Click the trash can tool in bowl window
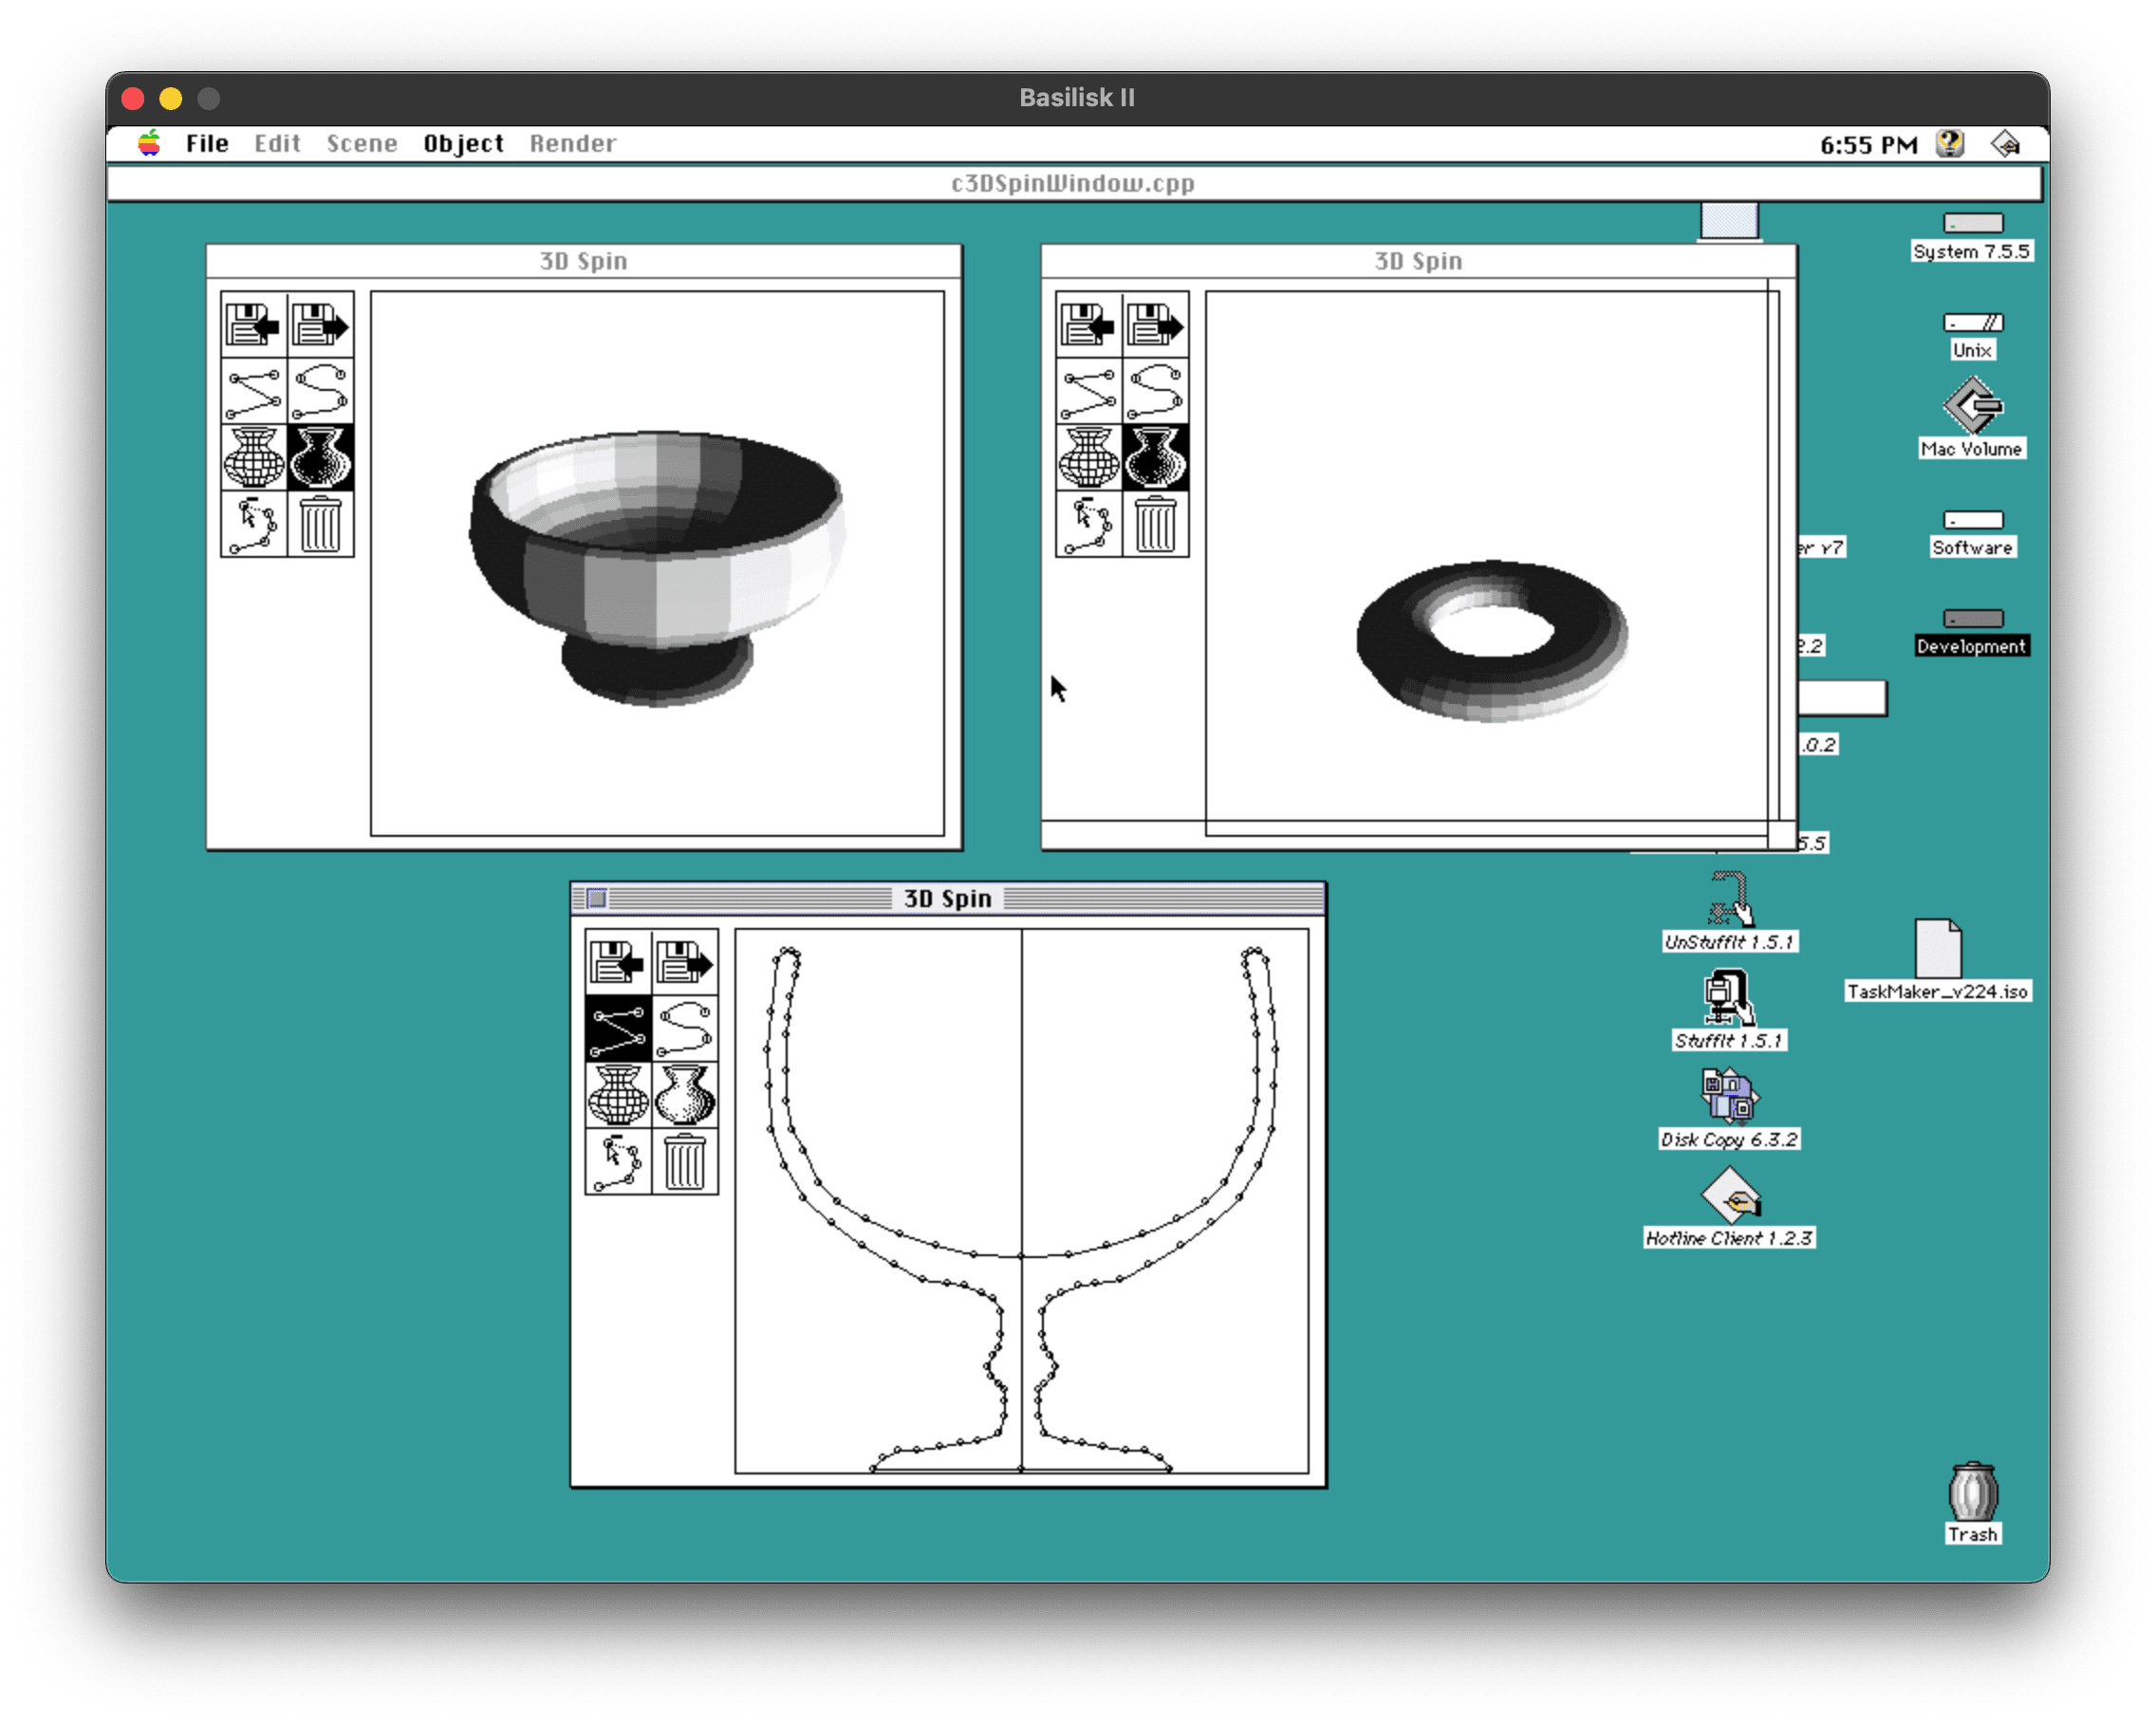This screenshot has height=1723, width=2156. [x=320, y=523]
